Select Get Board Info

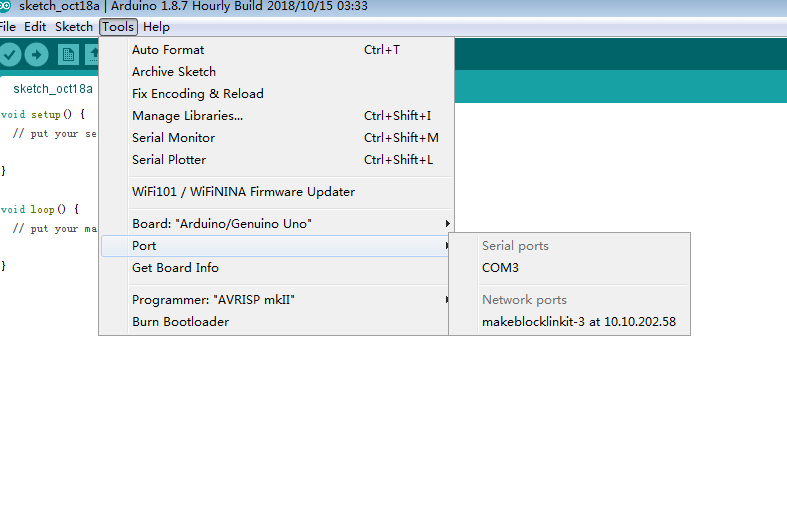tap(275, 268)
